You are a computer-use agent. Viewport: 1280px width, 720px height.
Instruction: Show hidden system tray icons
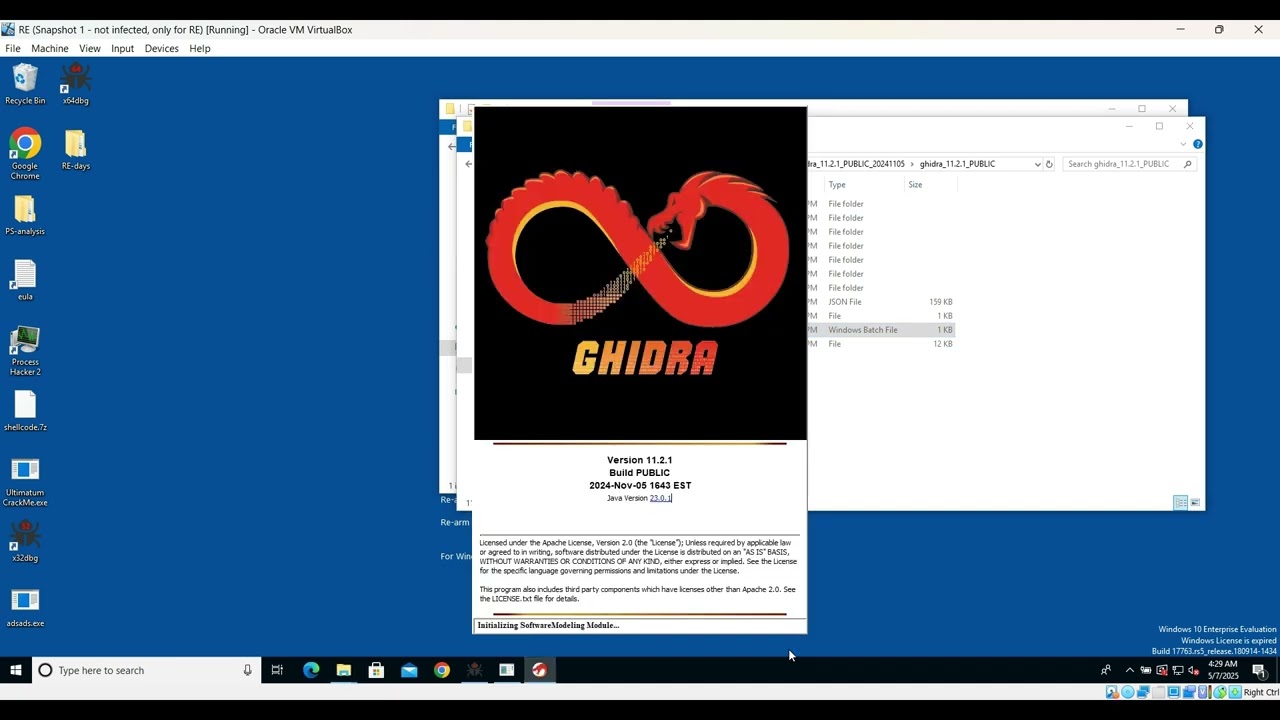1130,670
